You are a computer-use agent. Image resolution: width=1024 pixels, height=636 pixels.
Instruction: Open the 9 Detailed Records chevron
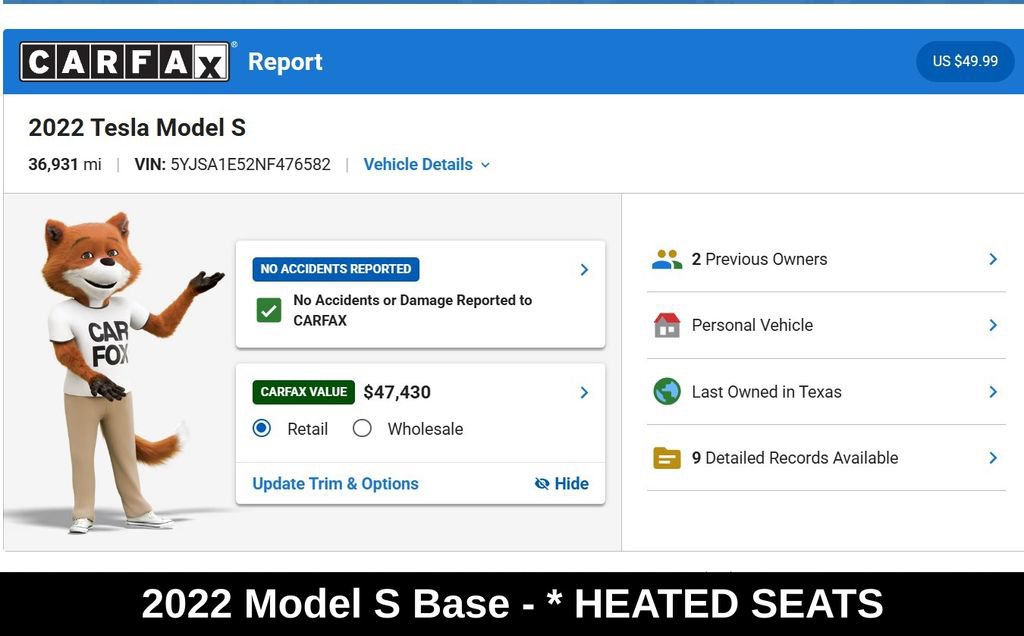point(993,458)
